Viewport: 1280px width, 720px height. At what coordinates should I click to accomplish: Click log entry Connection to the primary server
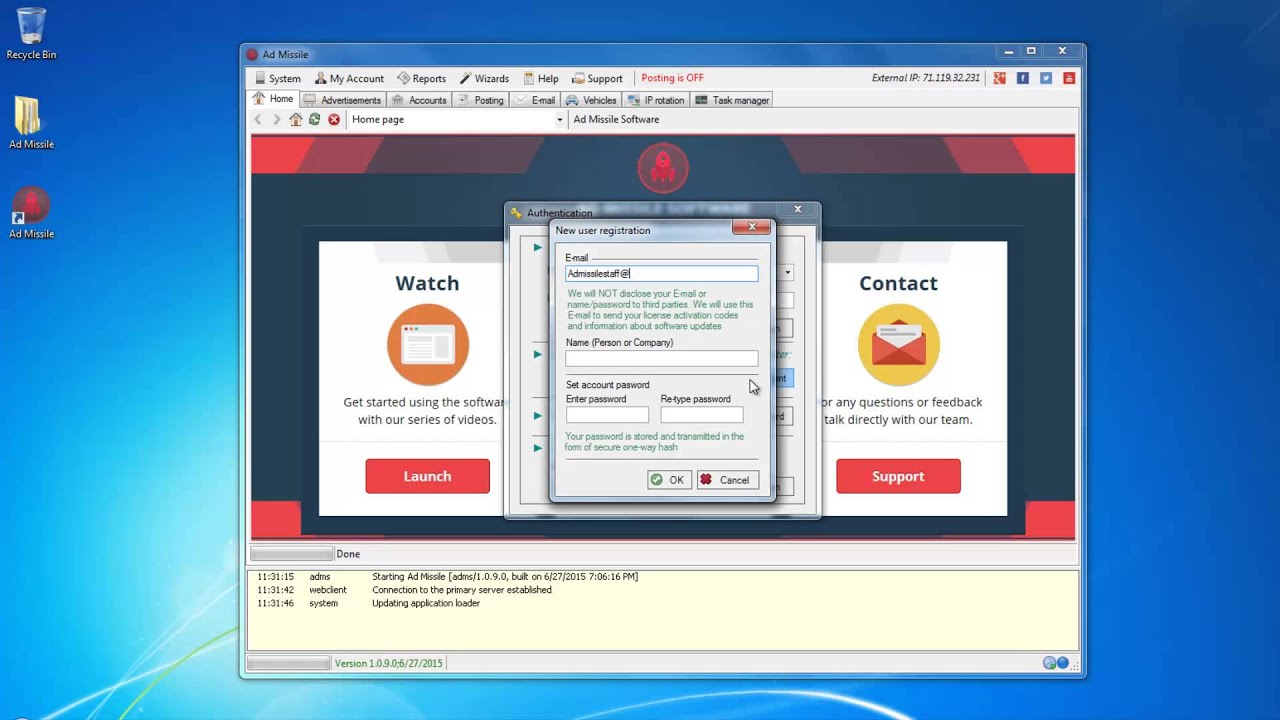click(x=462, y=590)
